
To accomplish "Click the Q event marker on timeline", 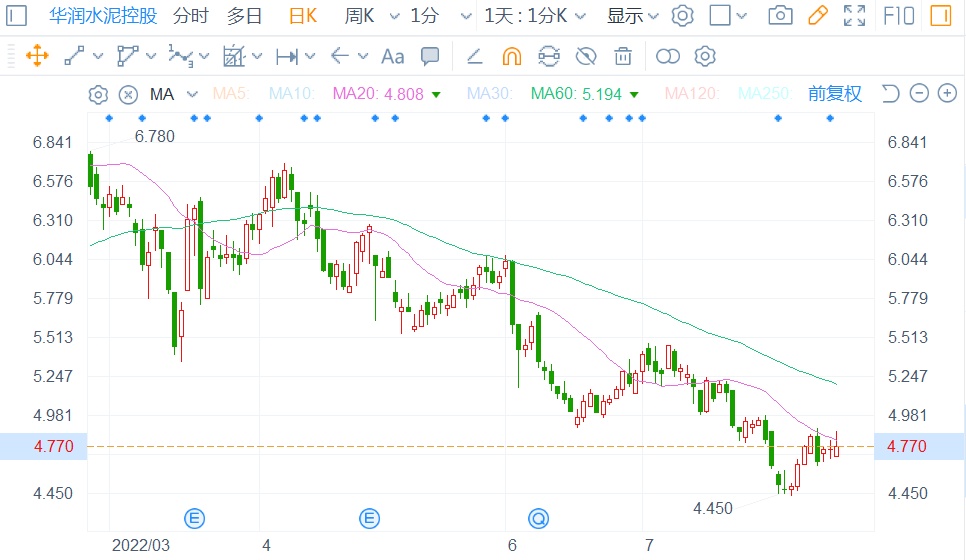I will click(539, 518).
